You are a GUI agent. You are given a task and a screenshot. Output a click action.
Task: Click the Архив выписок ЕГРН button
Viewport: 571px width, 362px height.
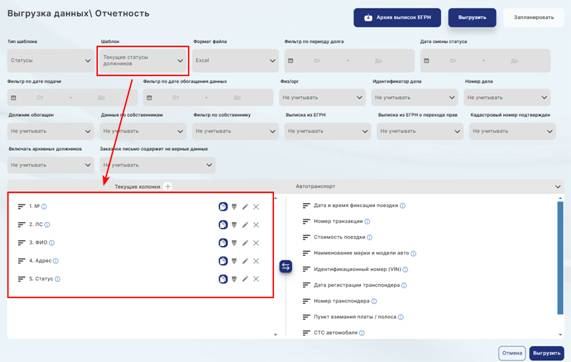[x=397, y=18]
